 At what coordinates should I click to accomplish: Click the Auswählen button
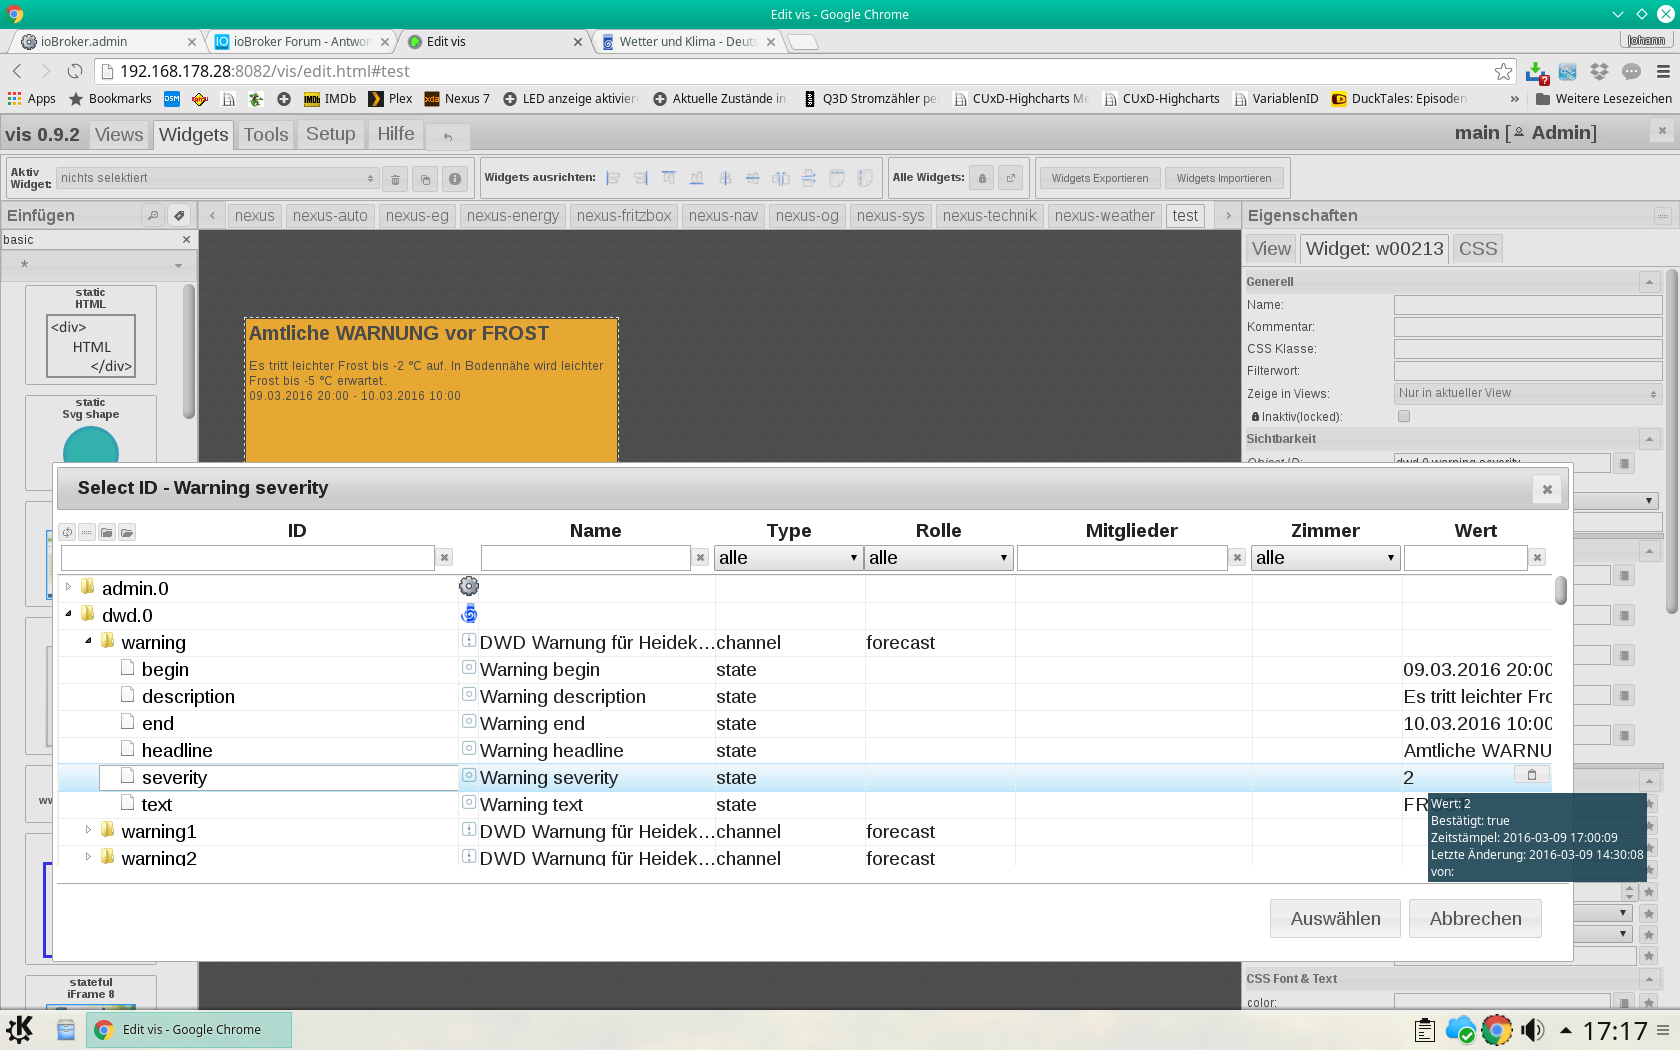1335,918
